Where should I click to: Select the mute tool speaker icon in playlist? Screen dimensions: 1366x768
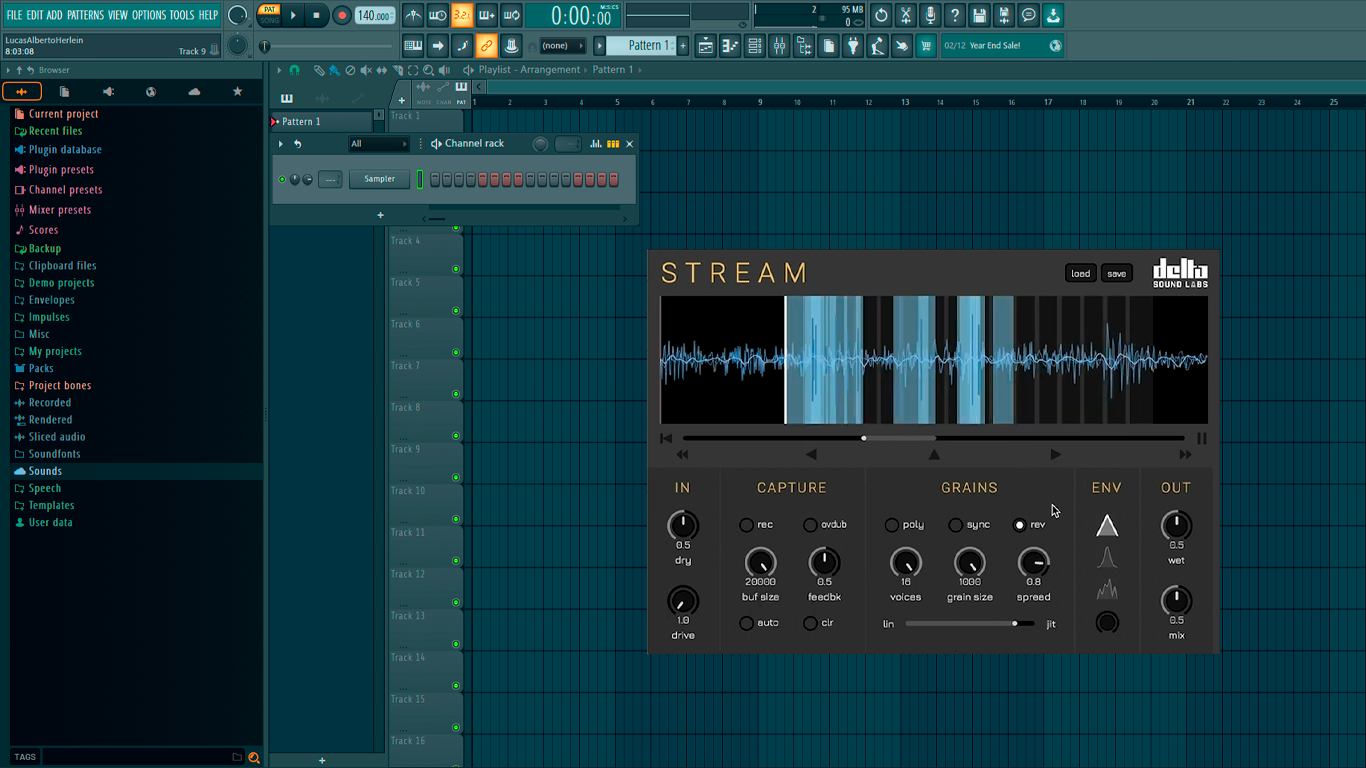[365, 70]
